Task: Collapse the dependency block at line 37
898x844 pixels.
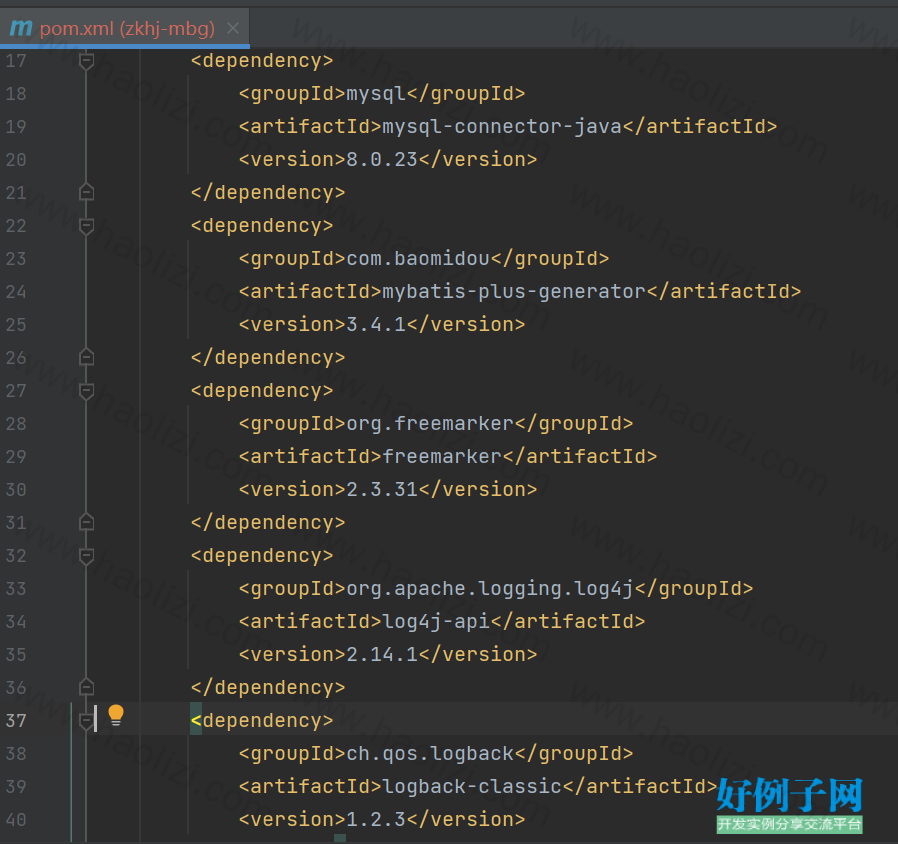Action: pyautogui.click(x=86, y=720)
